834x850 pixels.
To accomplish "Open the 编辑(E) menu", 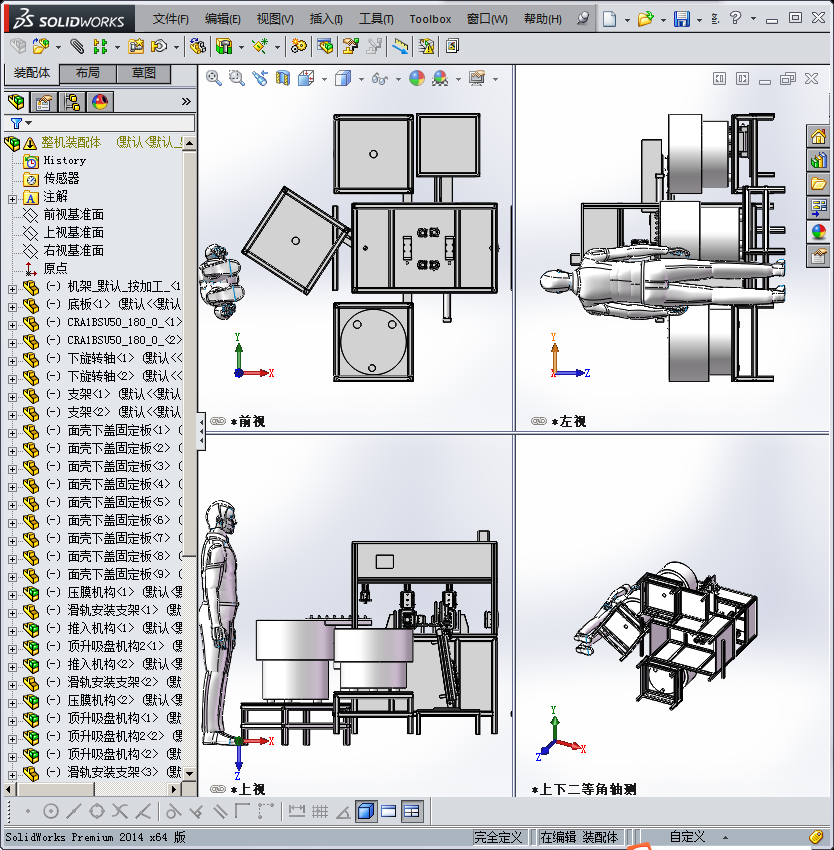I will pos(222,19).
